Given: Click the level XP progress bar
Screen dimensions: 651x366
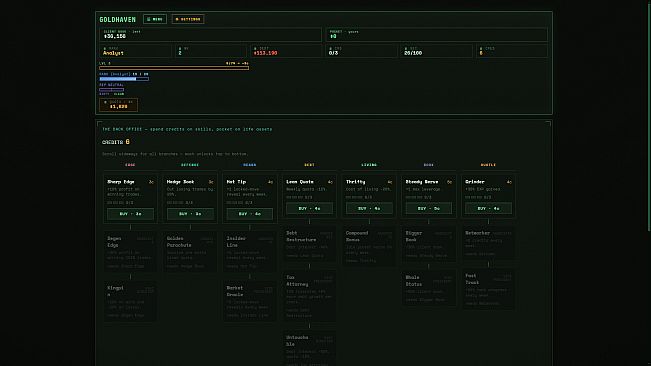Looking at the screenshot, I should point(174,68).
